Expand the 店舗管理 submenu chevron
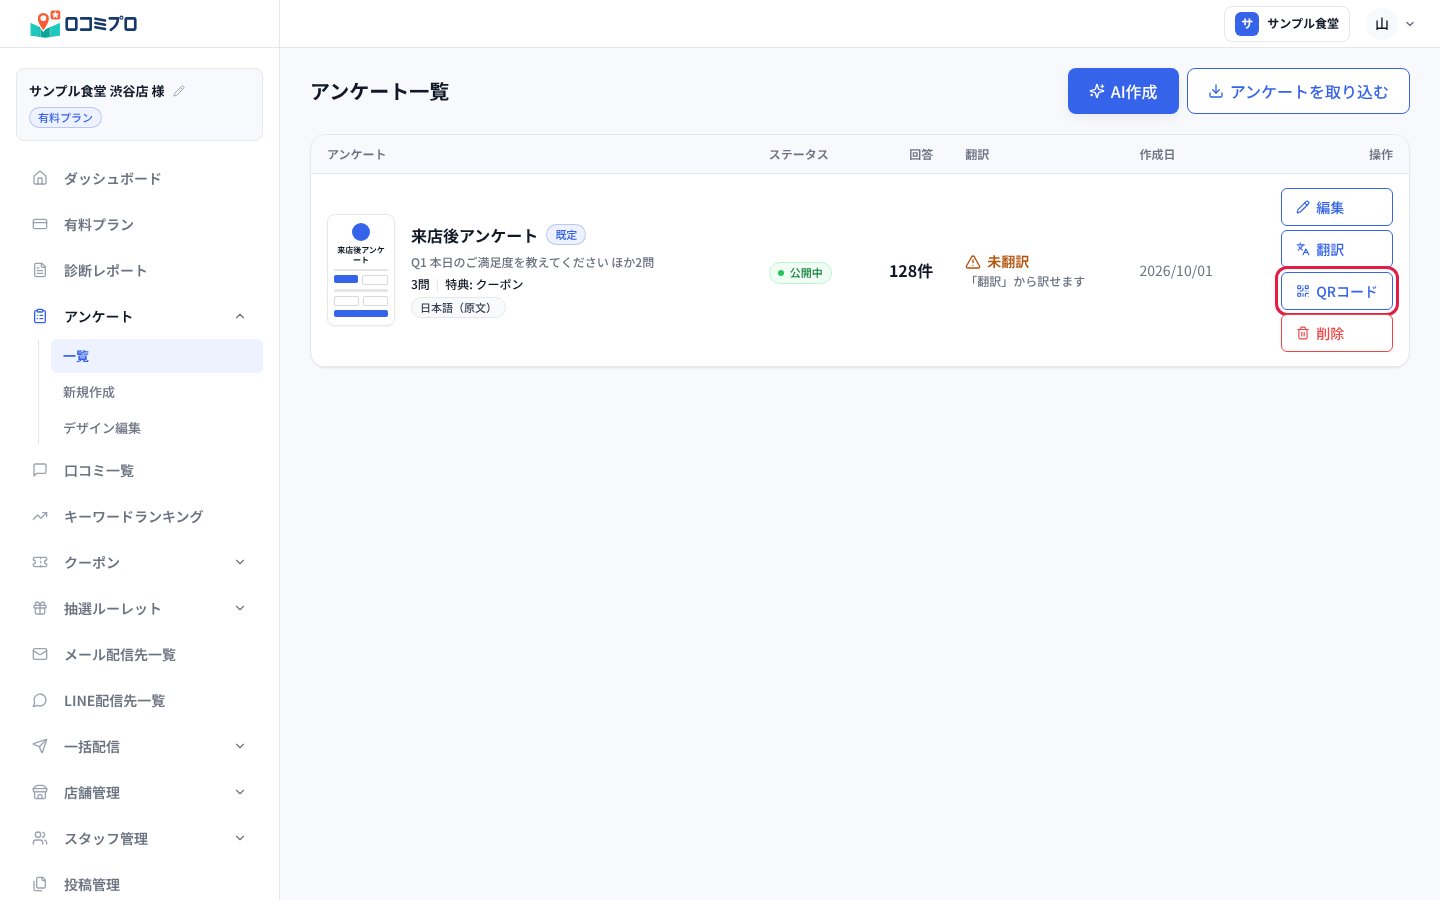 click(240, 792)
